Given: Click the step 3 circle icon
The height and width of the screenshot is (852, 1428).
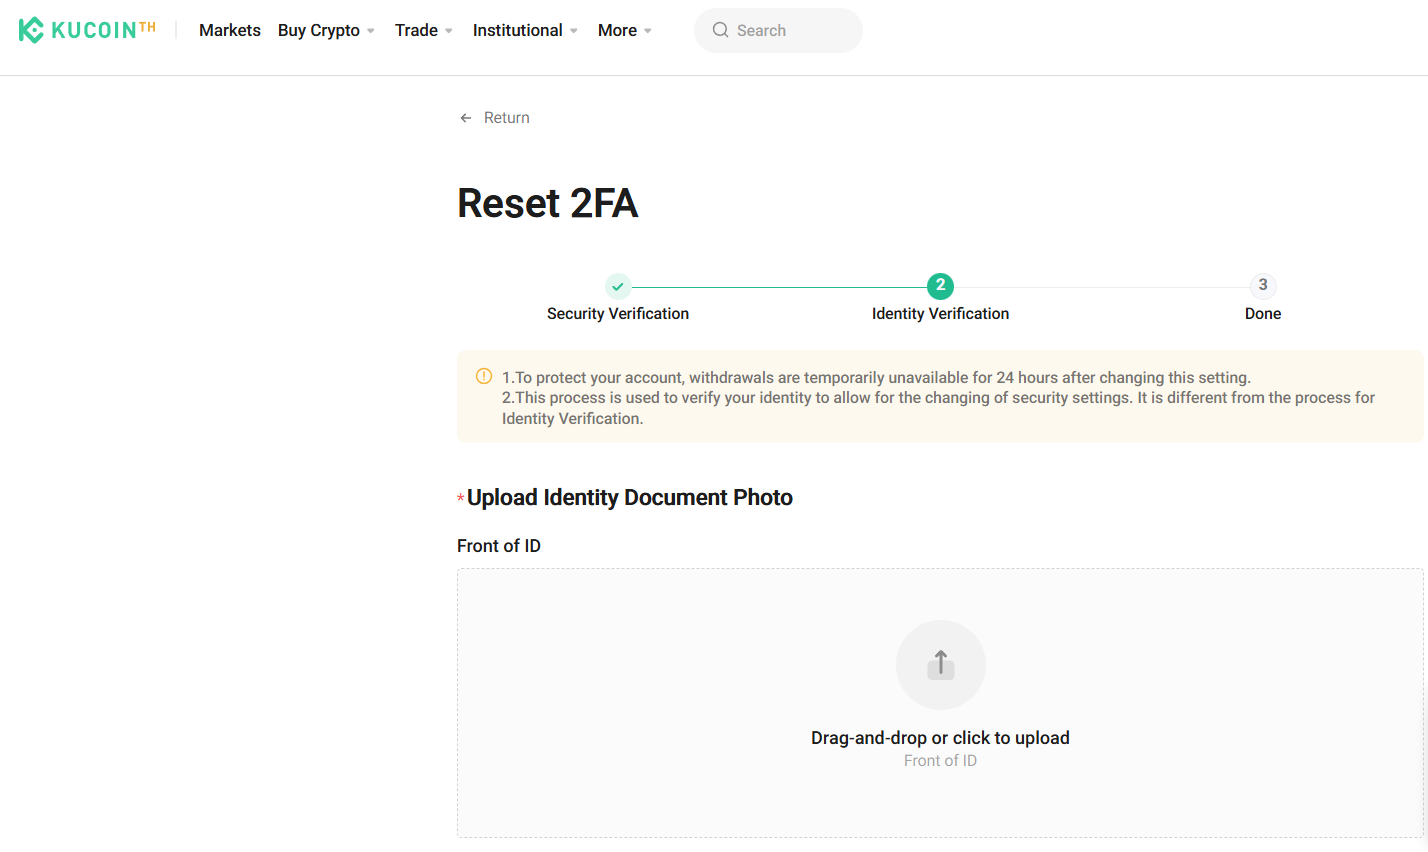Looking at the screenshot, I should tap(1263, 286).
